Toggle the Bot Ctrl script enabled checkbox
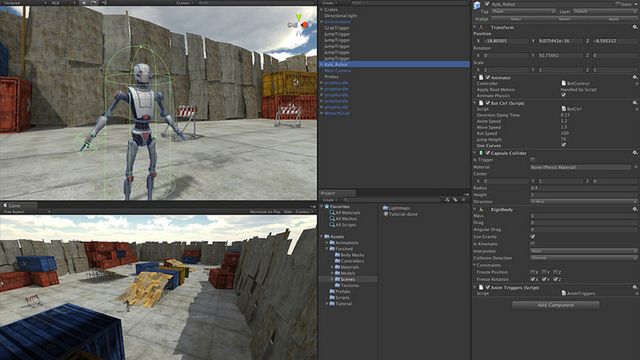This screenshot has width=640, height=360. click(x=488, y=103)
